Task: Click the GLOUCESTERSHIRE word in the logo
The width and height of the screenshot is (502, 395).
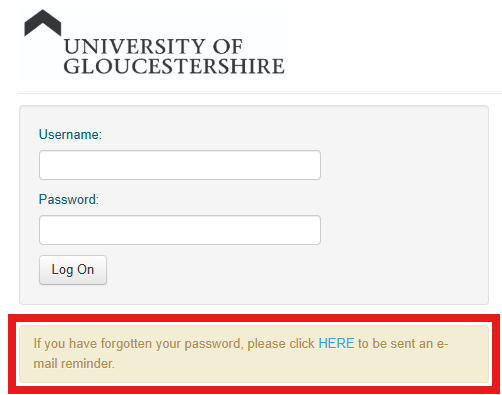Action: click(174, 66)
